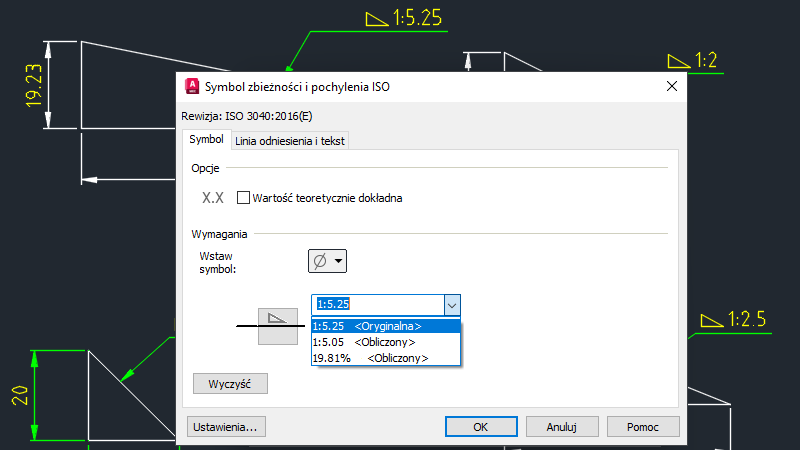
Task: Click the AutoCAD Mechanical dialog title icon
Action: [192, 86]
